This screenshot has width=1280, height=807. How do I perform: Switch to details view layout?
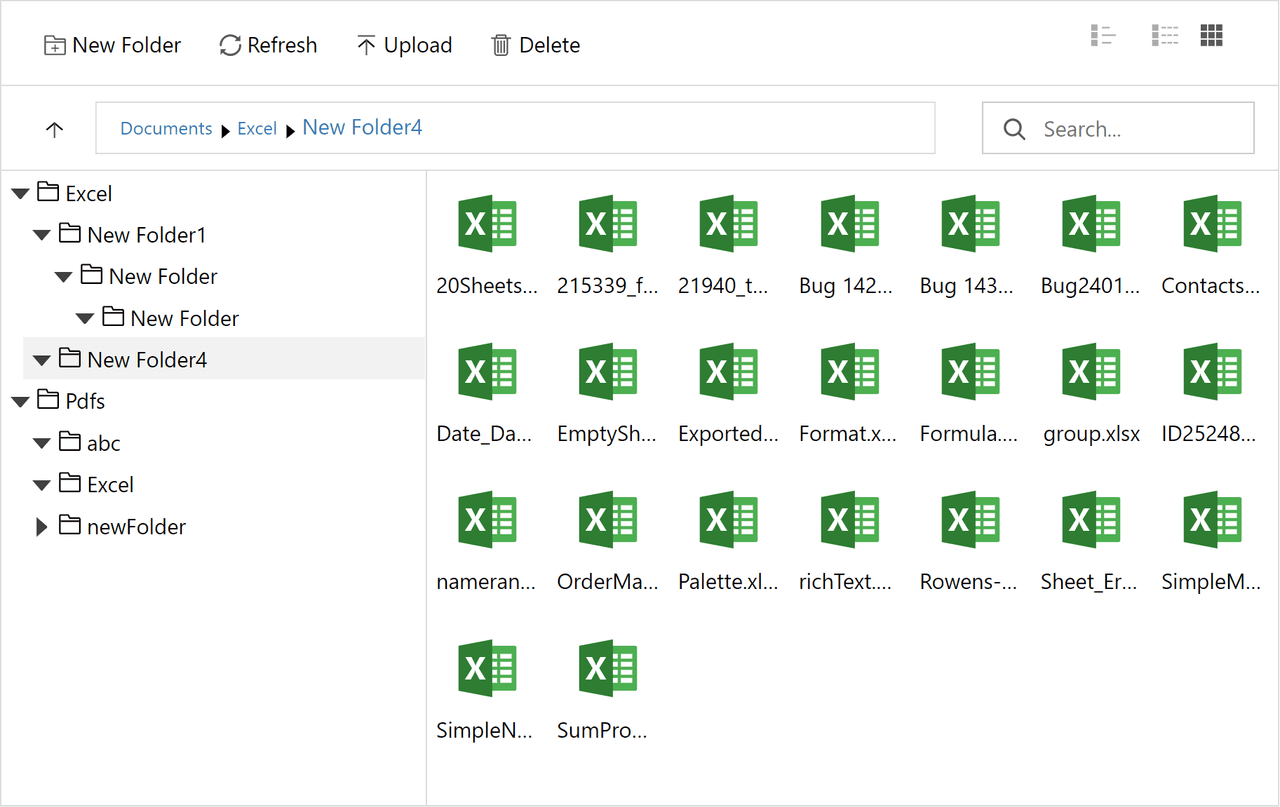point(1165,36)
